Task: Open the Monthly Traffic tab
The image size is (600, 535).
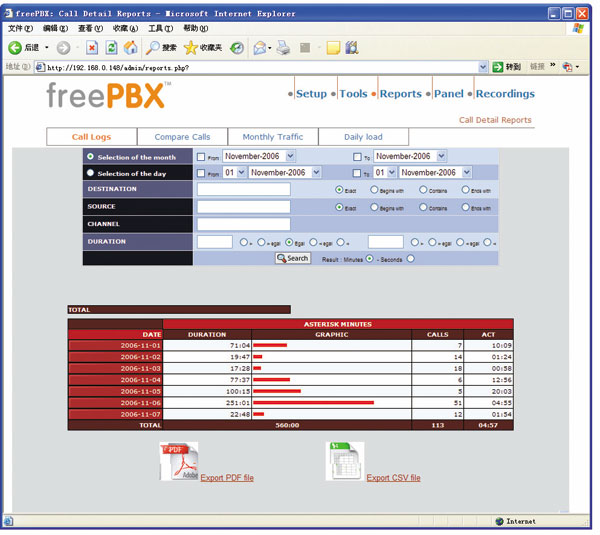Action: coord(272,137)
